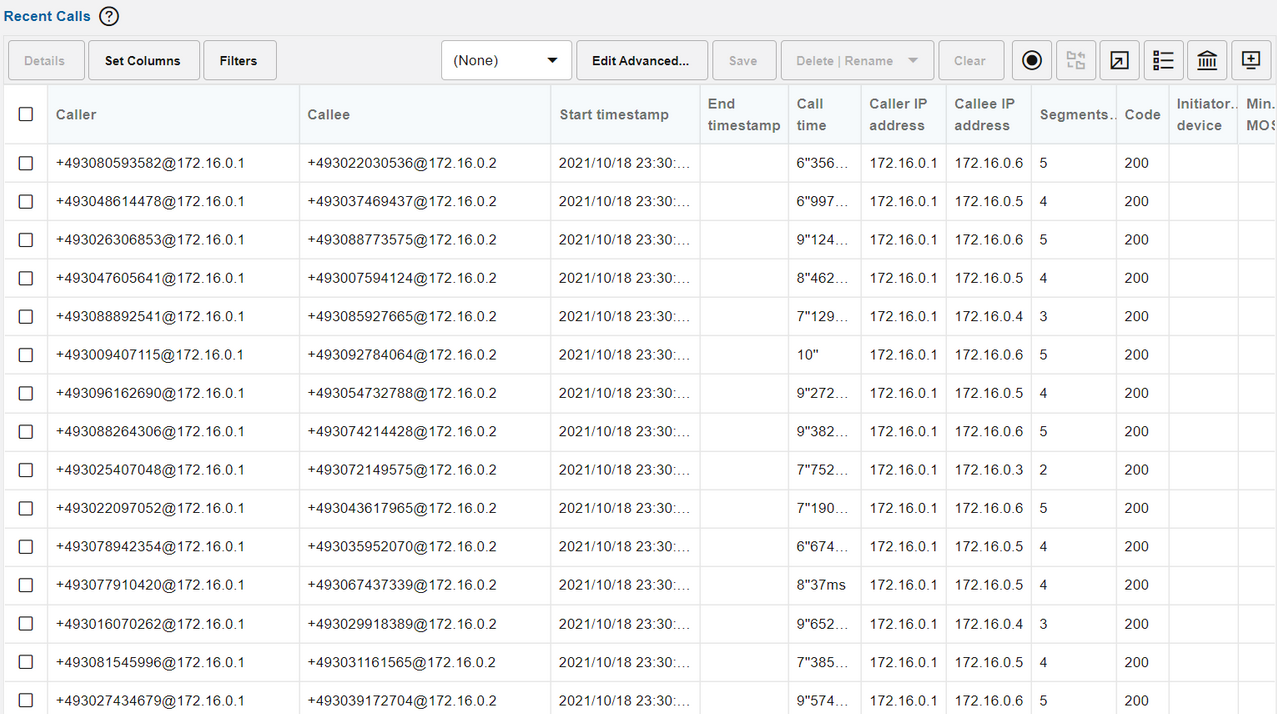The image size is (1277, 714).
Task: Click Edit Advanced... button
Action: coord(641,60)
